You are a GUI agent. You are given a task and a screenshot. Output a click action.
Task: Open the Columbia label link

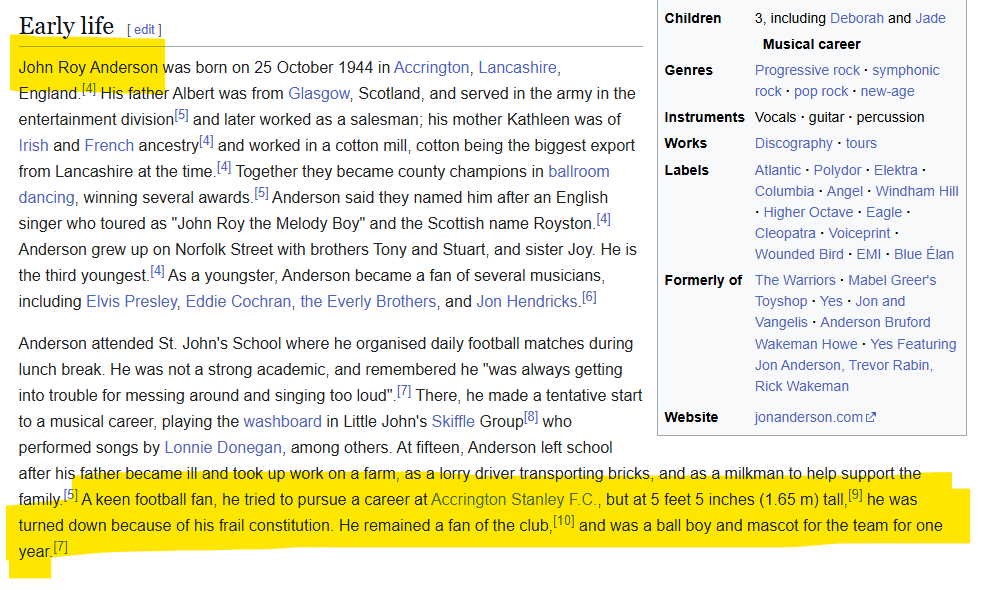[785, 191]
